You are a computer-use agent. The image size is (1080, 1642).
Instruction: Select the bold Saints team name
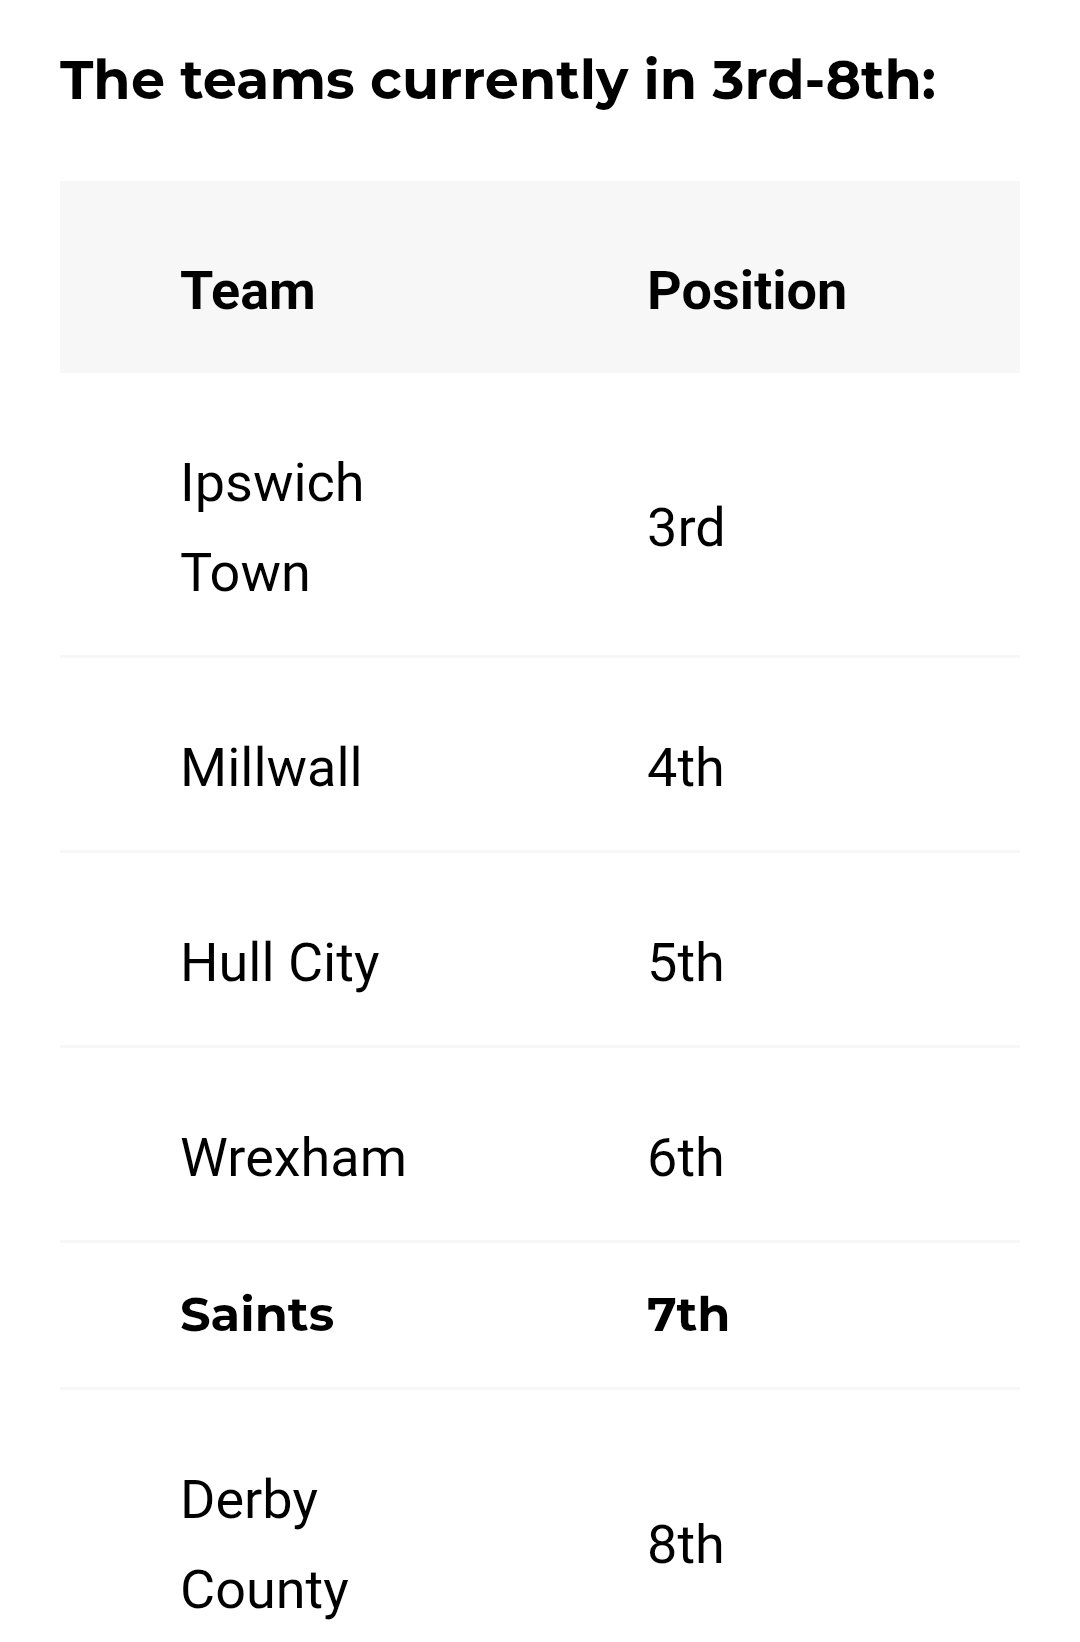(x=257, y=1314)
